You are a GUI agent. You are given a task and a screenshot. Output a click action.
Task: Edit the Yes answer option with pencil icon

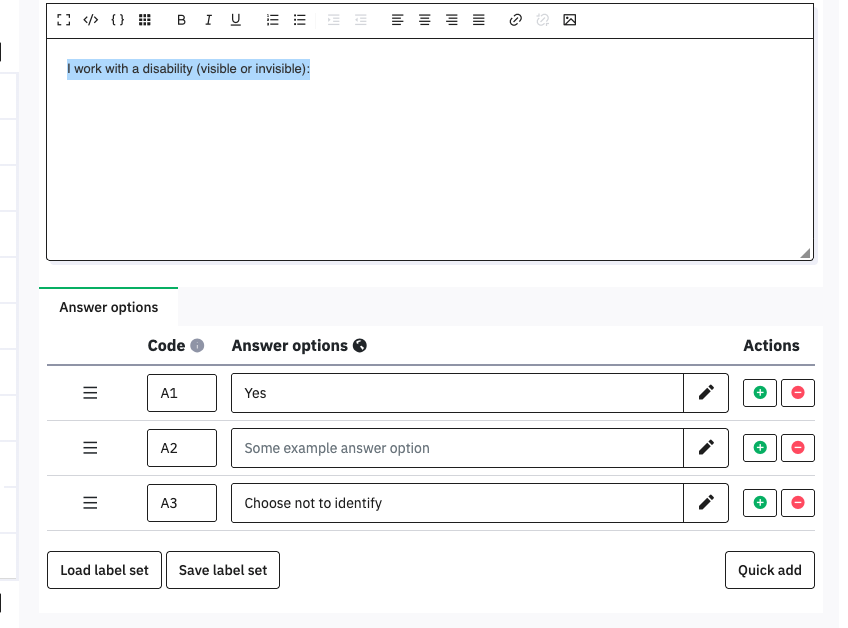tap(707, 393)
